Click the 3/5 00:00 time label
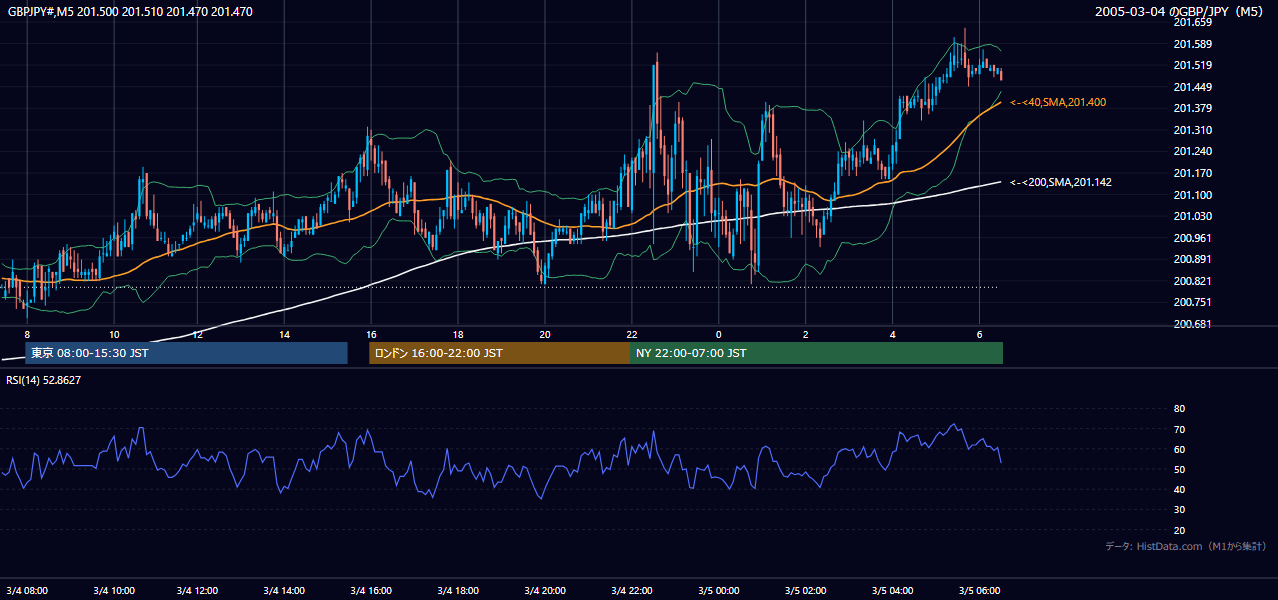The width and height of the screenshot is (1278, 600). (x=718, y=590)
